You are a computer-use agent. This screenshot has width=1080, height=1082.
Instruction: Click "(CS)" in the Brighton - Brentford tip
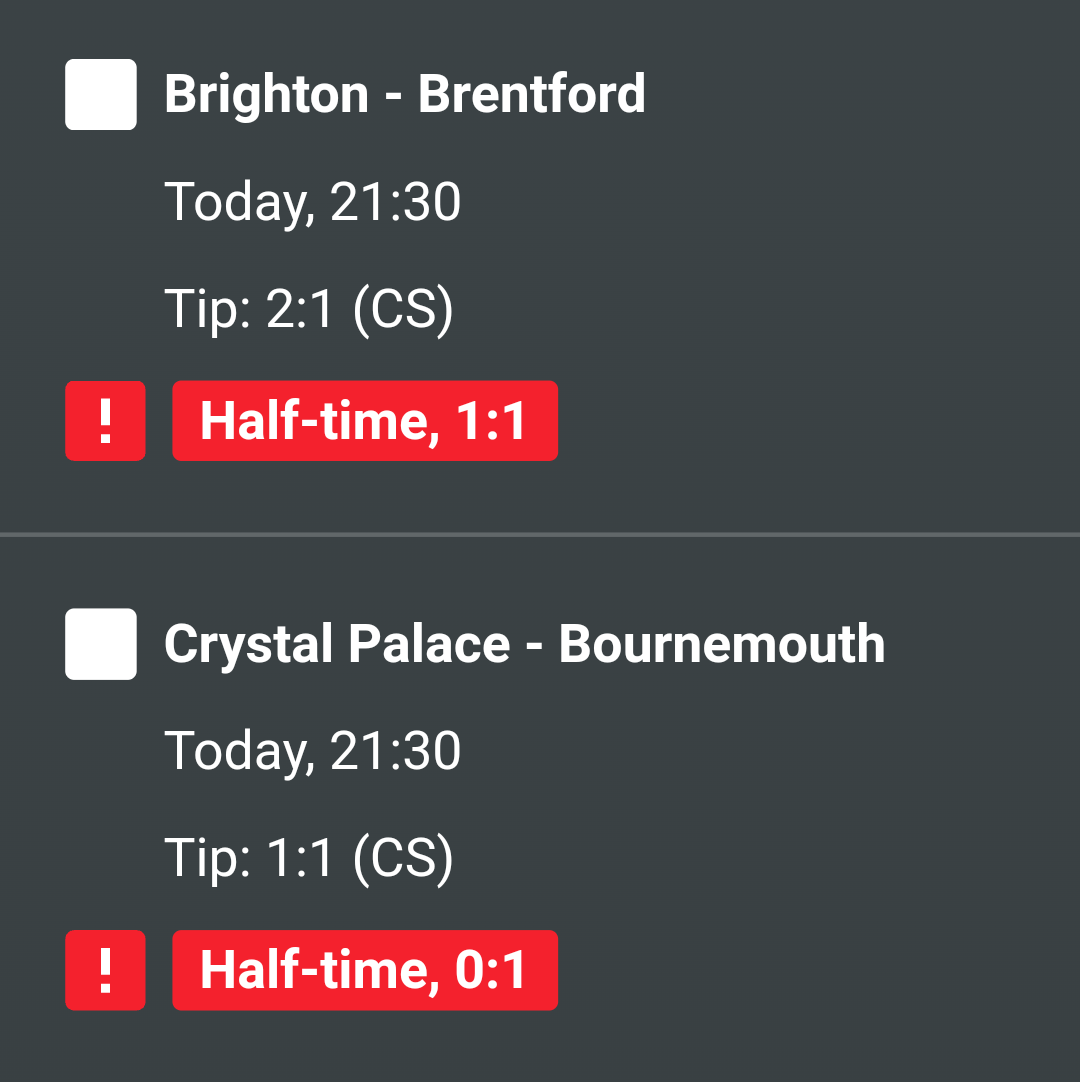point(403,311)
